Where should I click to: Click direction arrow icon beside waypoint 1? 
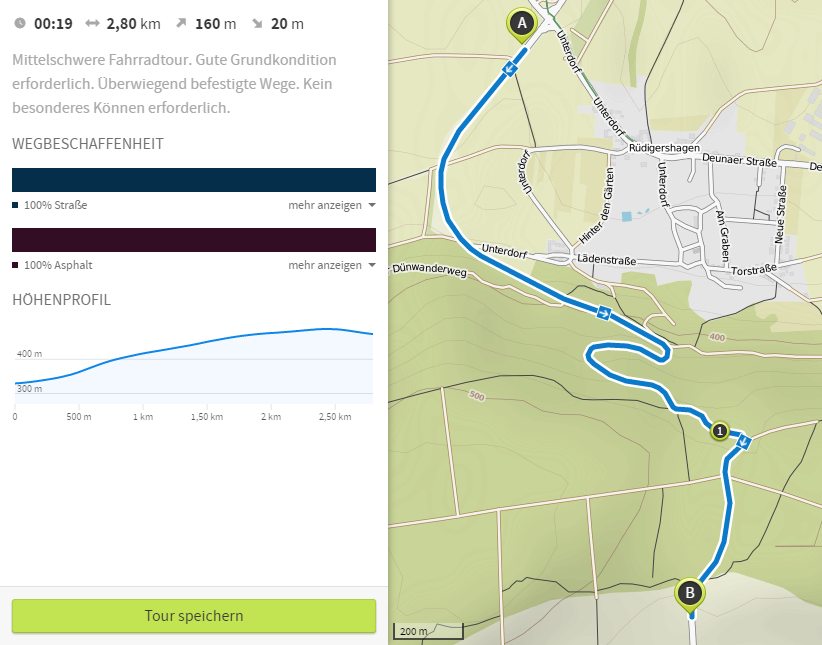coord(743,442)
